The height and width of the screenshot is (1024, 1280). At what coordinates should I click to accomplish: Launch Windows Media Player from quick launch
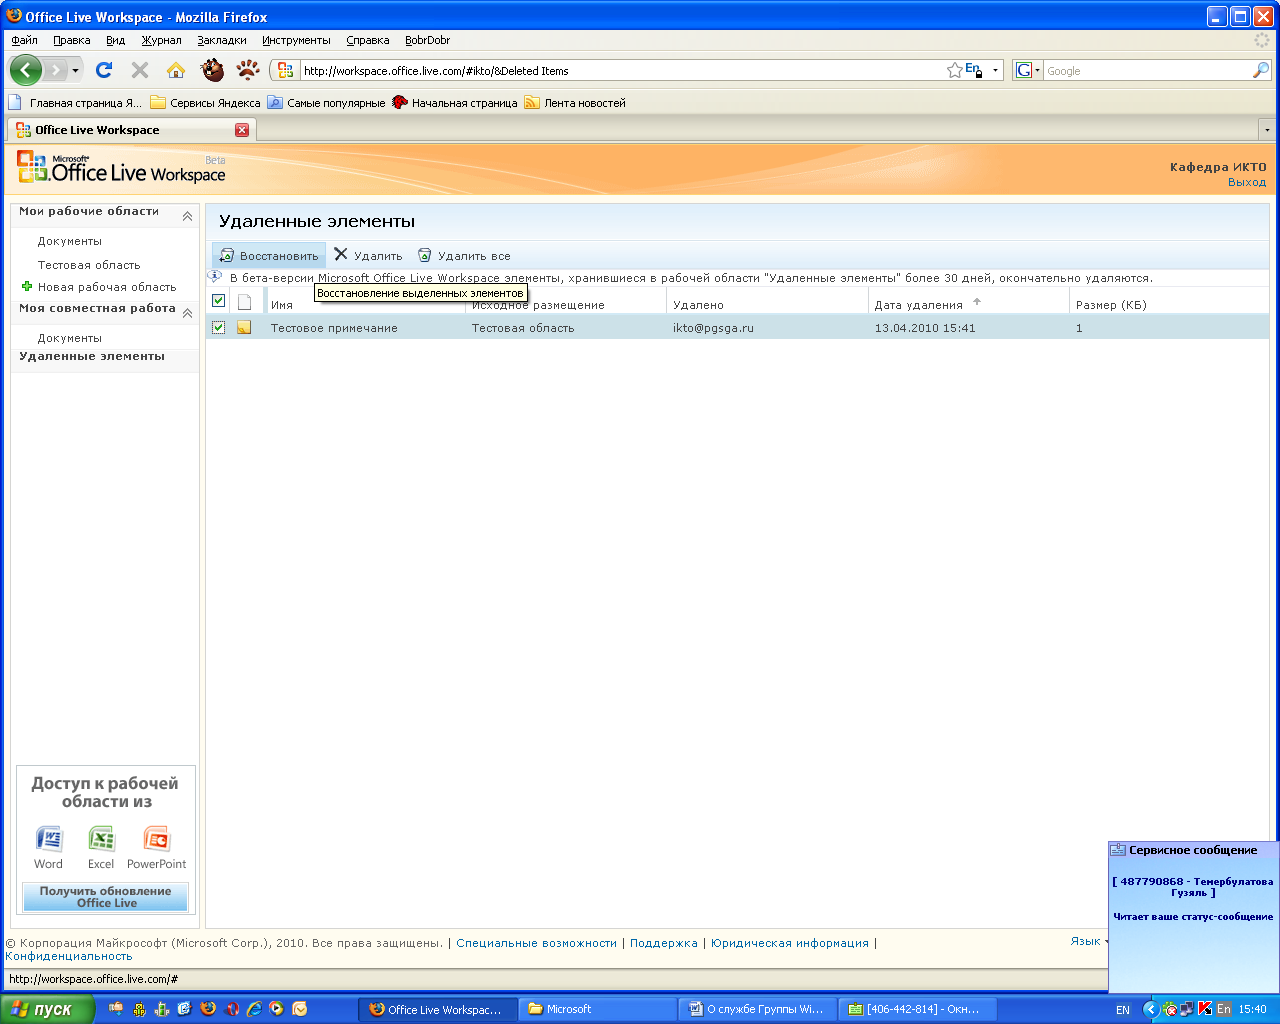(x=276, y=1009)
